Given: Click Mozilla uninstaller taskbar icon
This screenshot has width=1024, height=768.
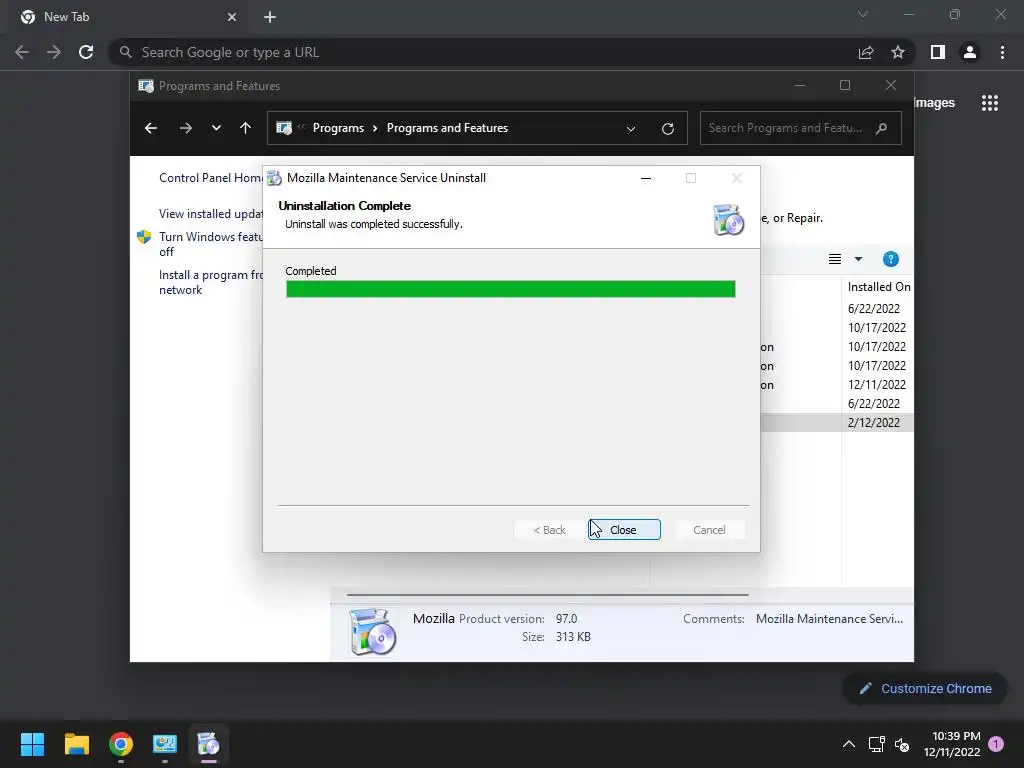Looking at the screenshot, I should (208, 744).
